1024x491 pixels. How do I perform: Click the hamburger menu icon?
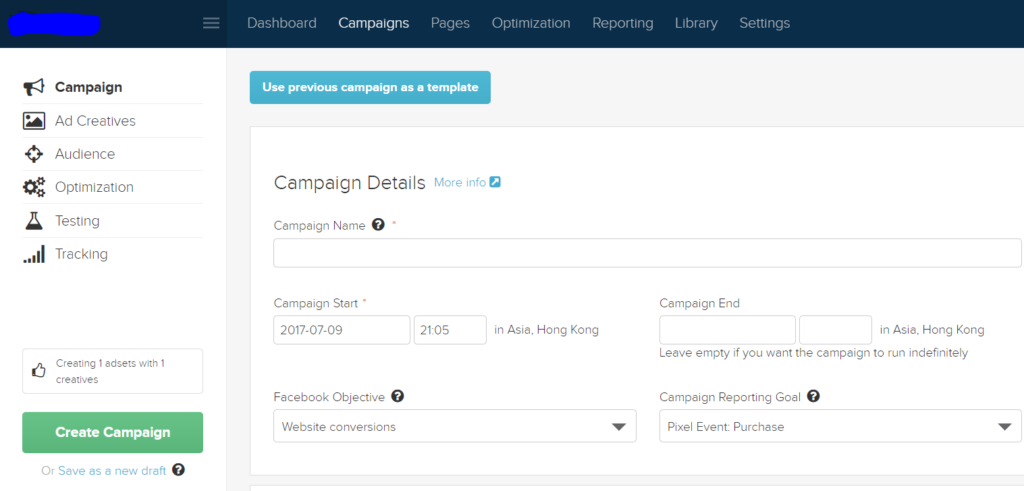(211, 24)
